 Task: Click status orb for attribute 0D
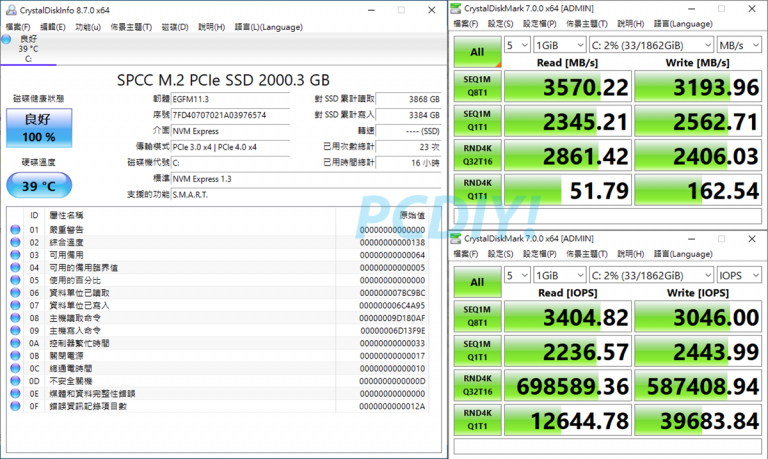(15, 381)
